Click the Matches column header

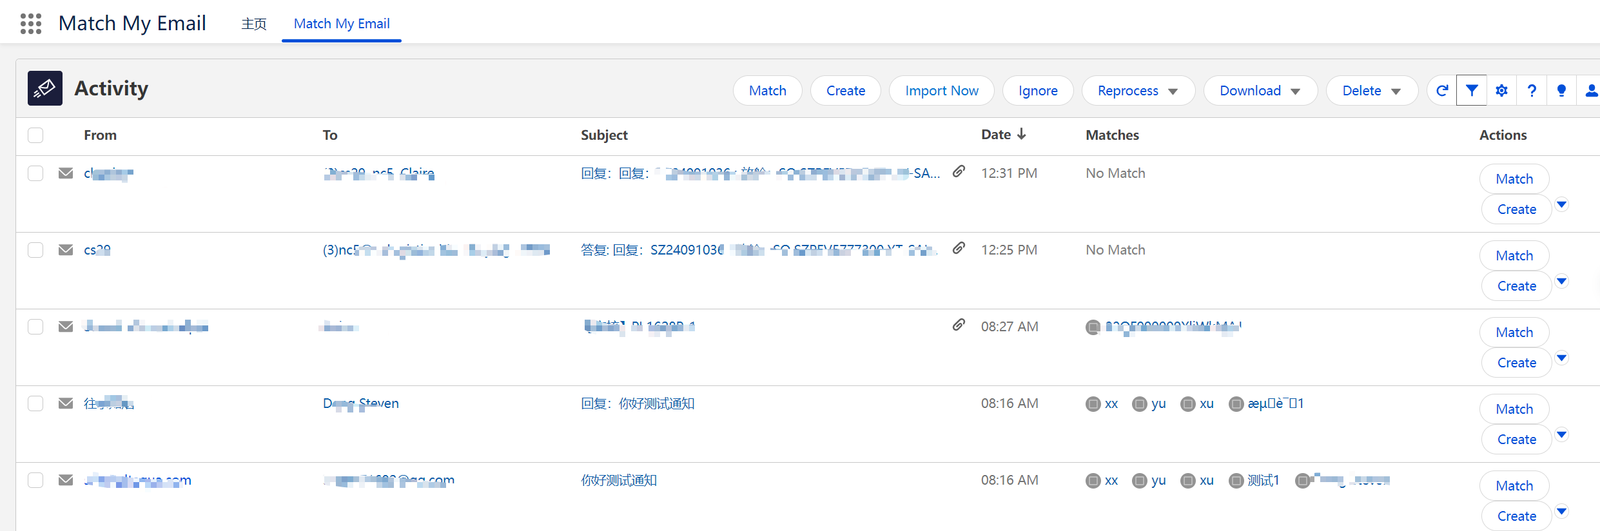tap(1112, 135)
